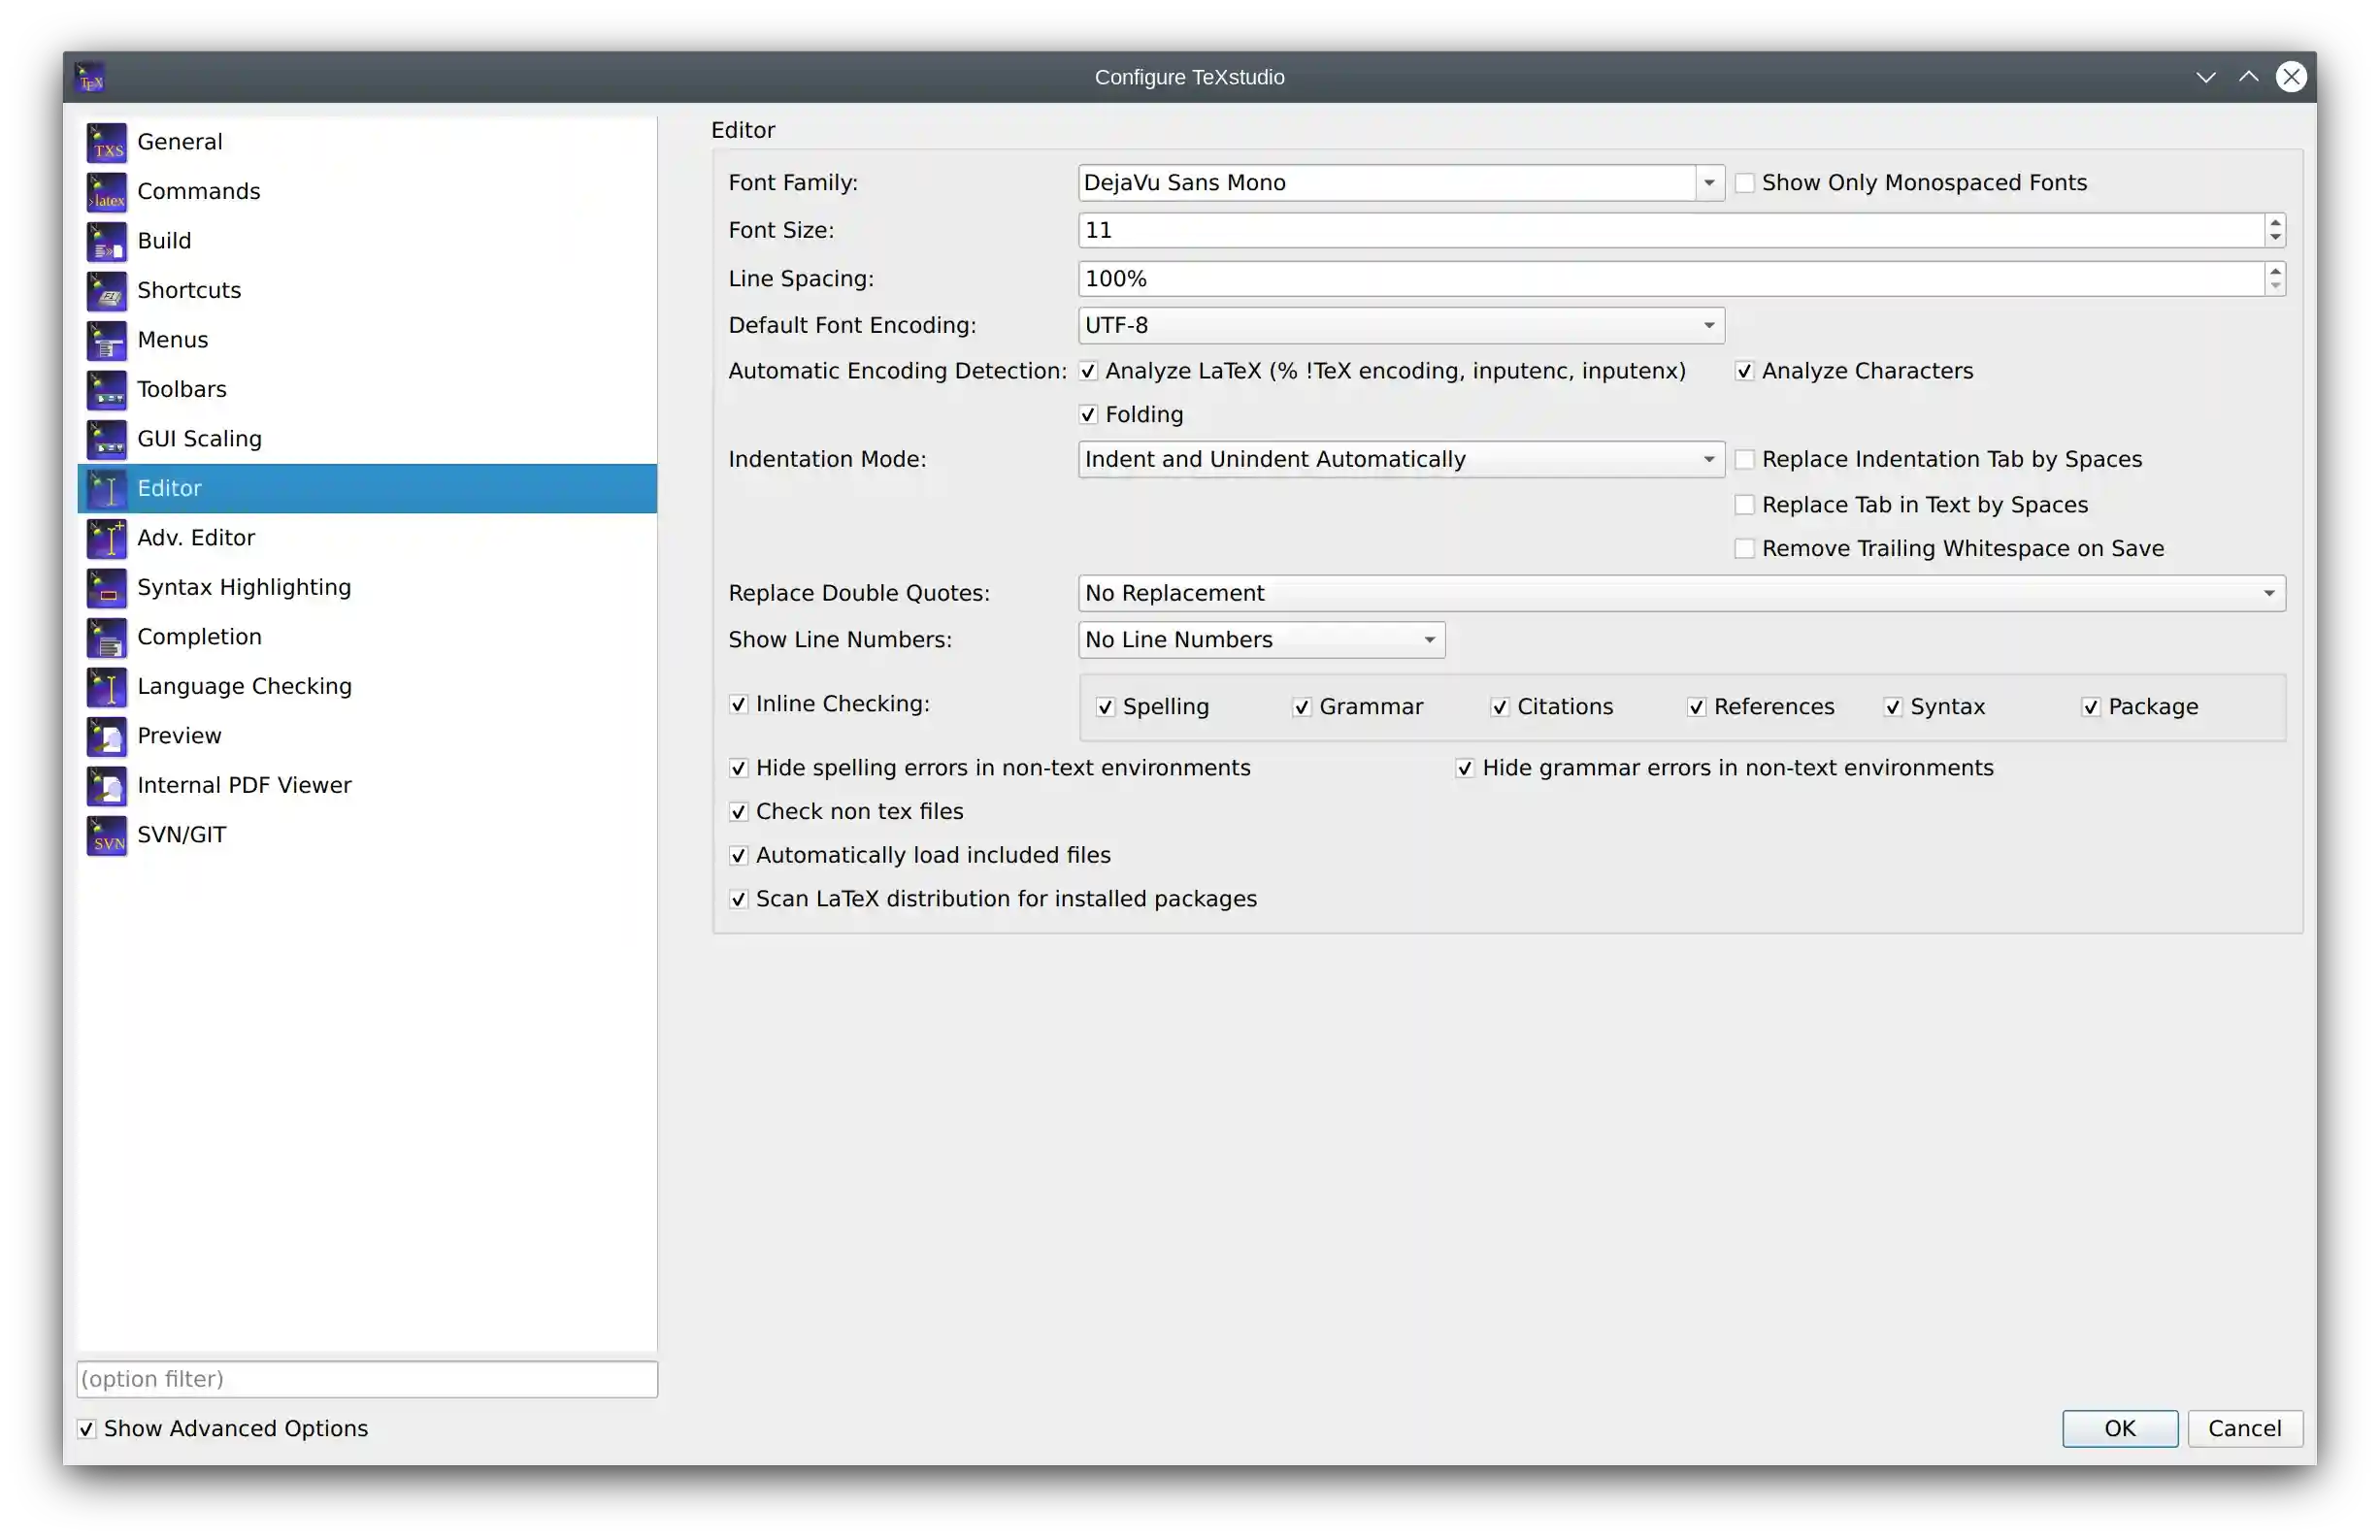Toggle References inline checking
Viewport: 2380px width, 1540px height.
[1697, 708]
